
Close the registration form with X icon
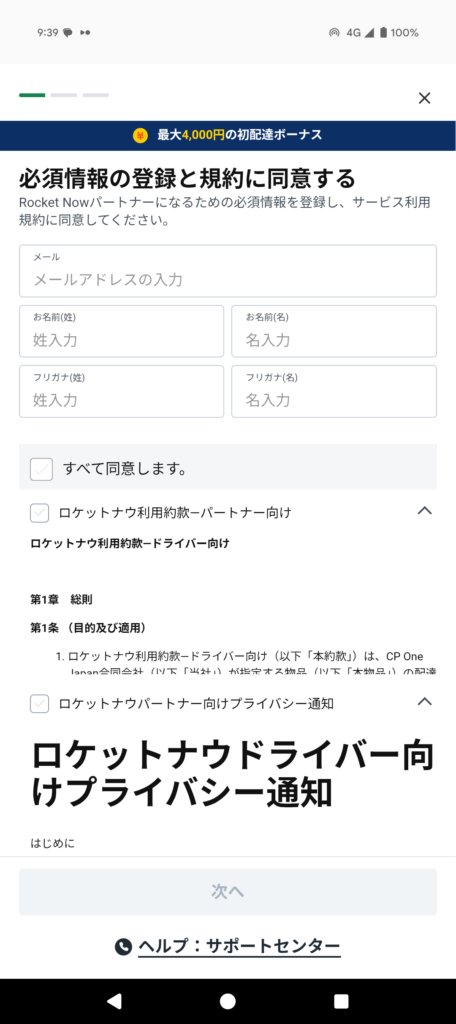(x=424, y=98)
